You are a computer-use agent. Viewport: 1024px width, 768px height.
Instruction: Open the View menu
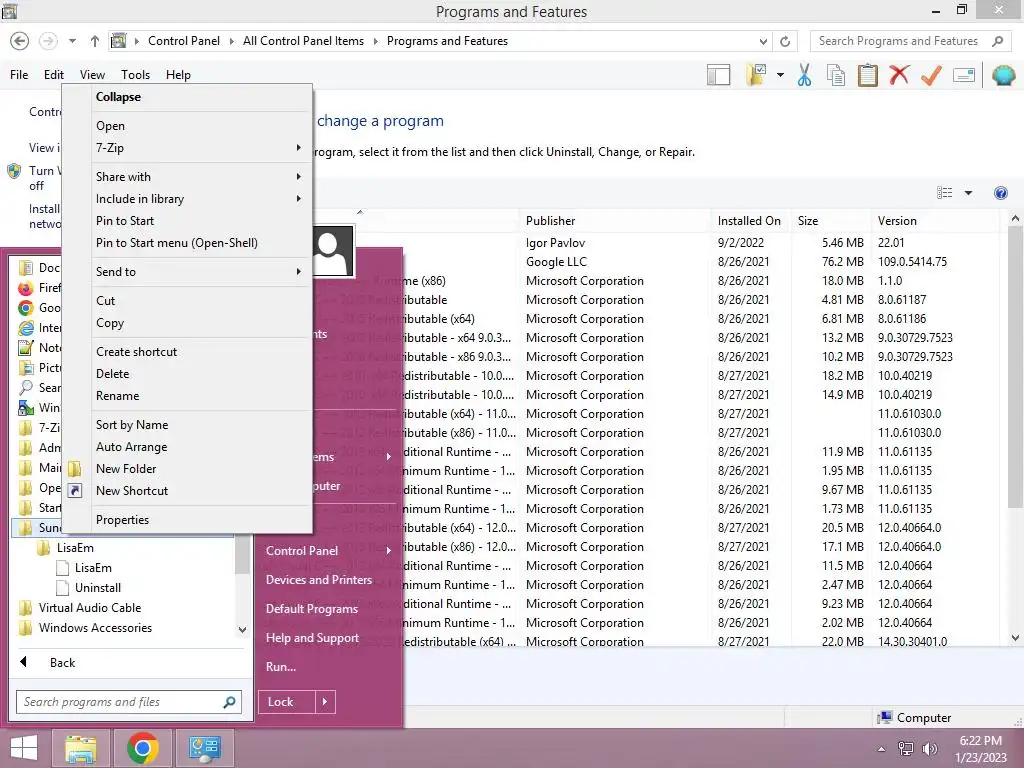[92, 75]
